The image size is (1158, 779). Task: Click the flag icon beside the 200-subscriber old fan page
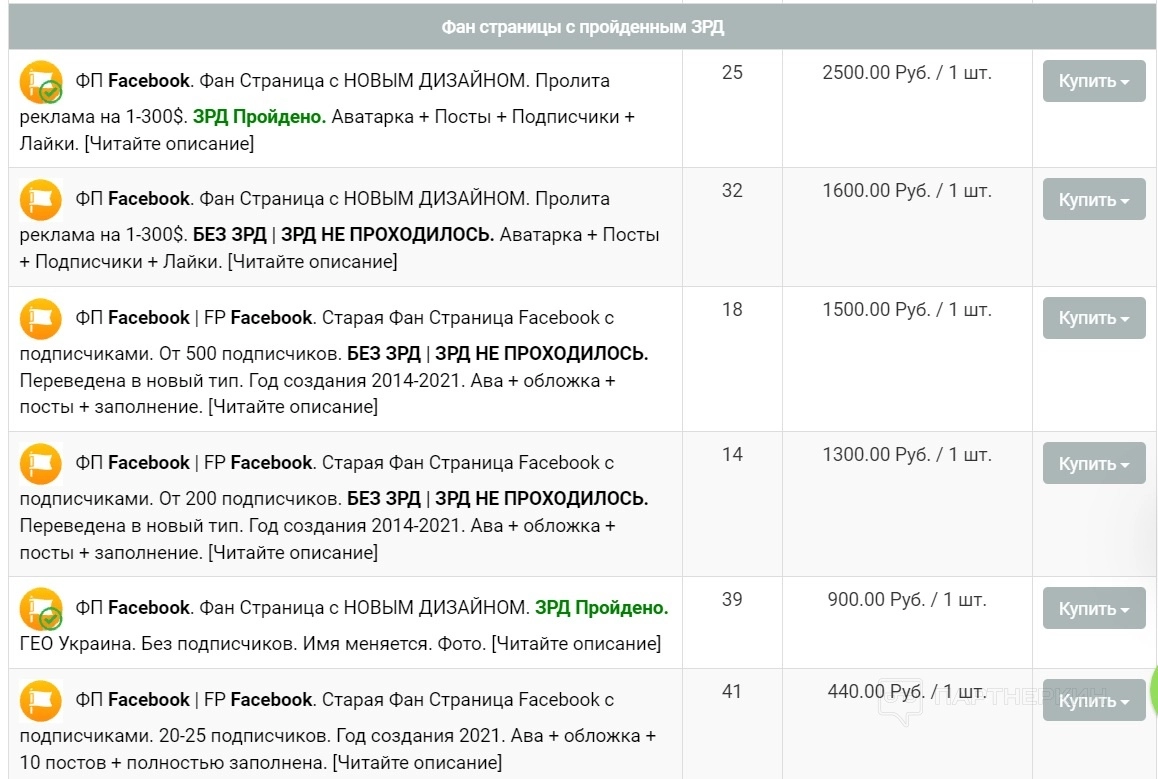tap(41, 464)
